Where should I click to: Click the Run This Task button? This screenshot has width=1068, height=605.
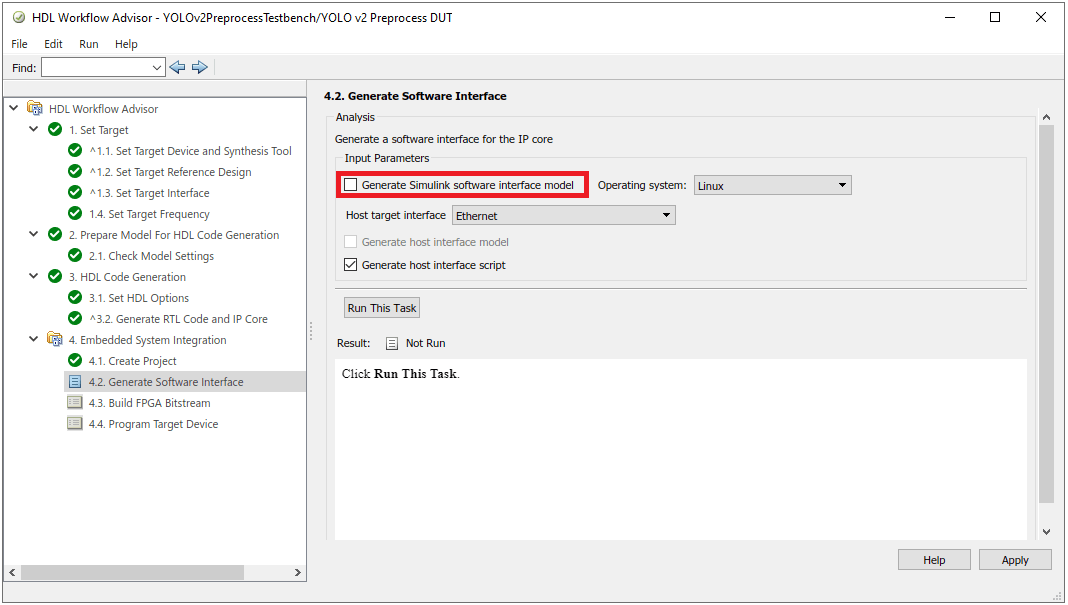tap(381, 308)
